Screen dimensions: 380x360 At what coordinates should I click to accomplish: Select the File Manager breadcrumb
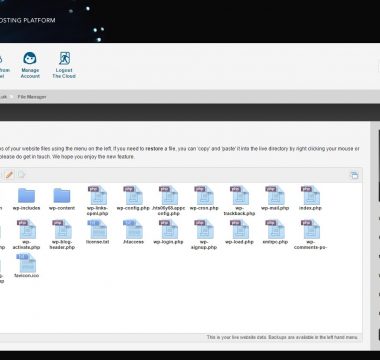pos(32,97)
